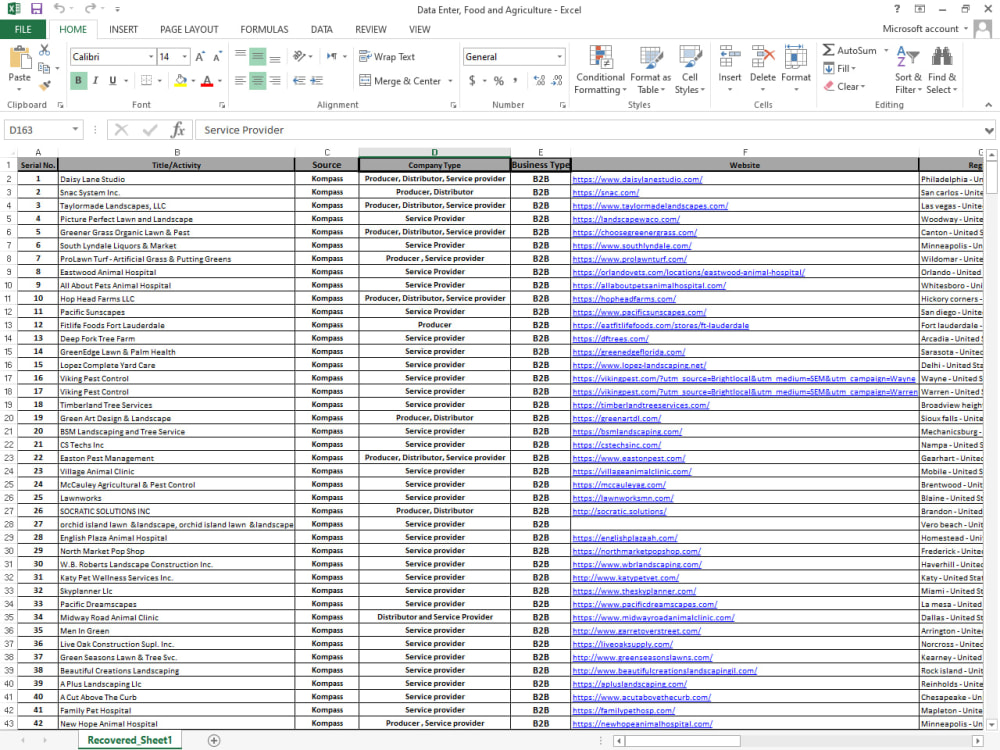Apply Comma Style format
This screenshot has width=1000, height=750.
pos(515,80)
